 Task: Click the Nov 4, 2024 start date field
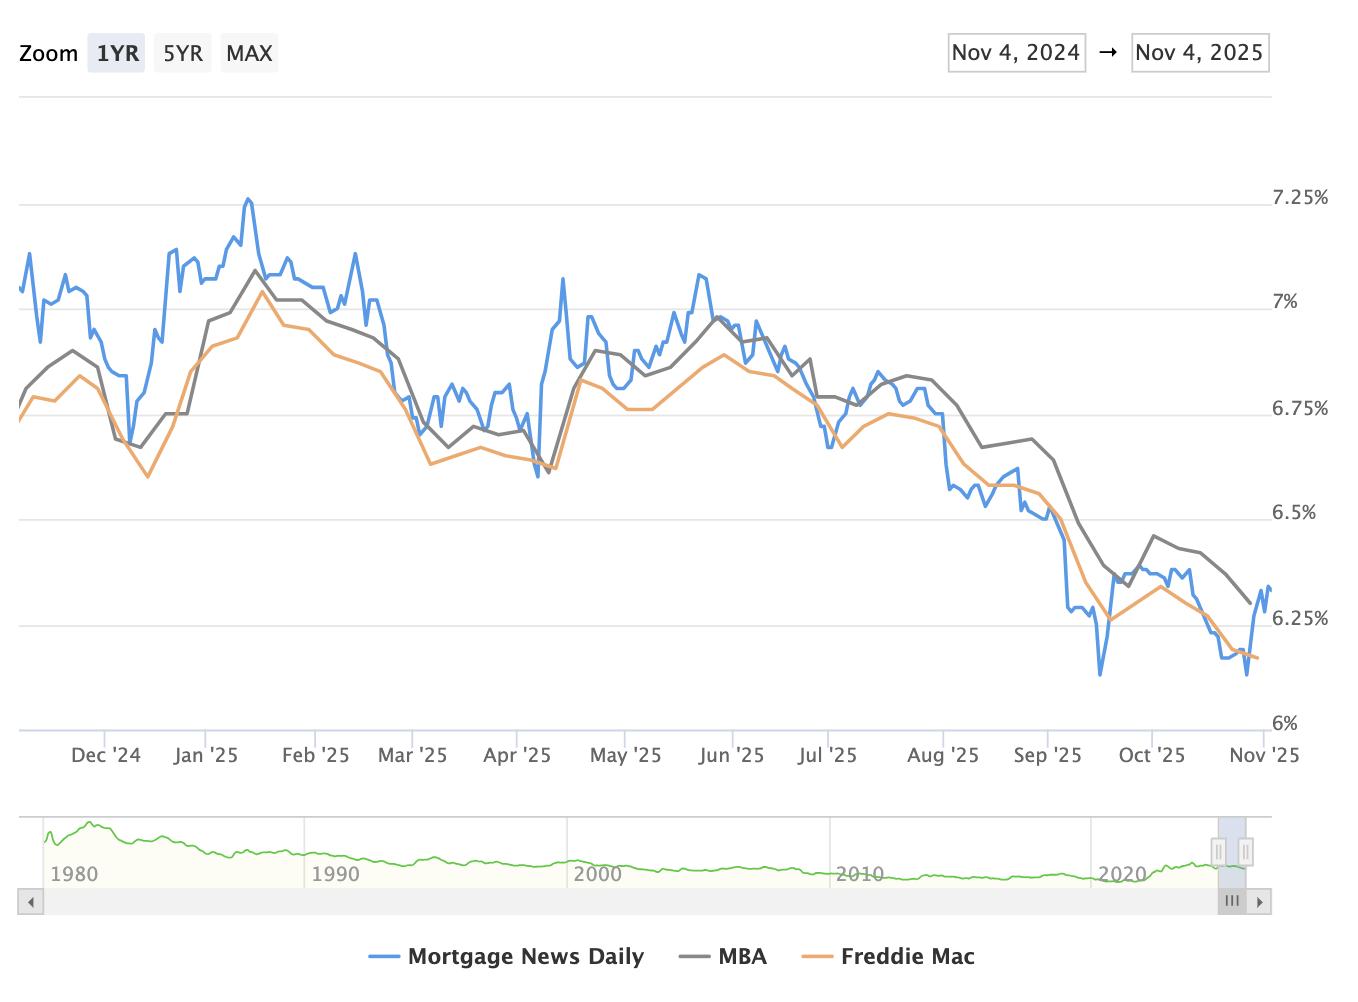click(1016, 53)
